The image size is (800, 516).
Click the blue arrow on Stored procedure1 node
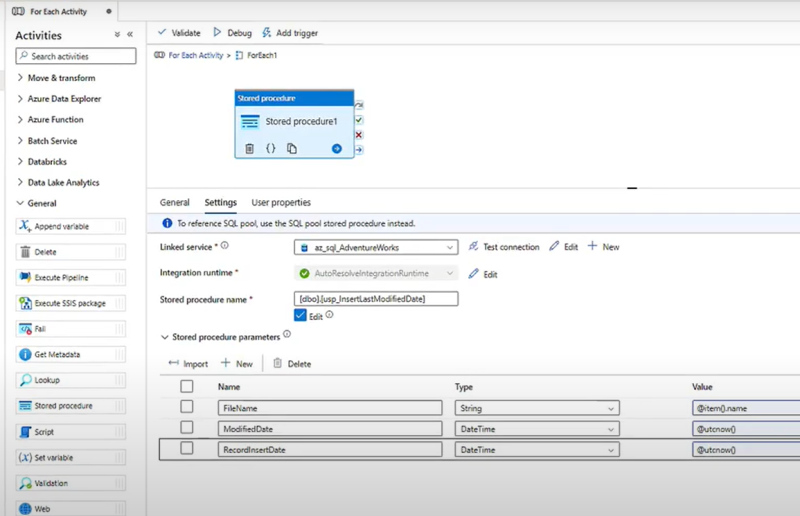pos(337,149)
